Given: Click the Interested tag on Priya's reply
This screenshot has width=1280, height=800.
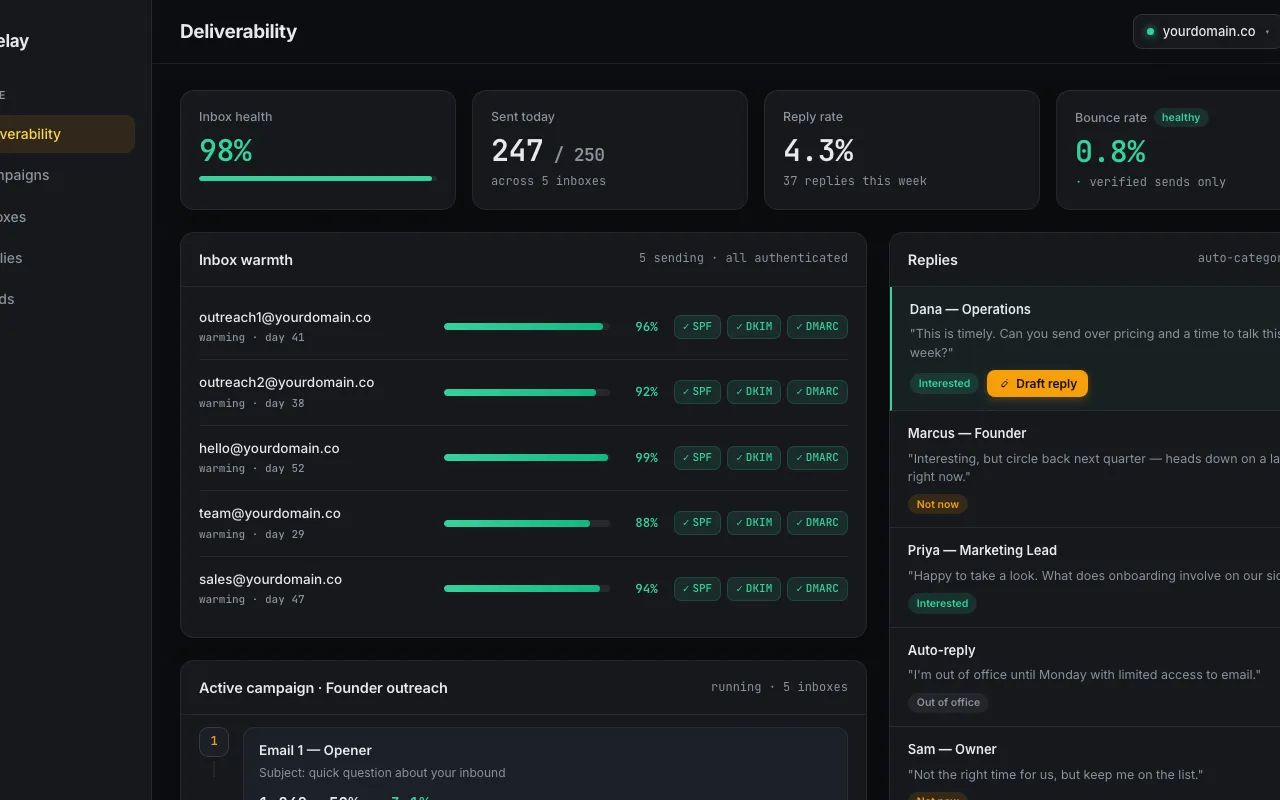Looking at the screenshot, I should point(942,603).
